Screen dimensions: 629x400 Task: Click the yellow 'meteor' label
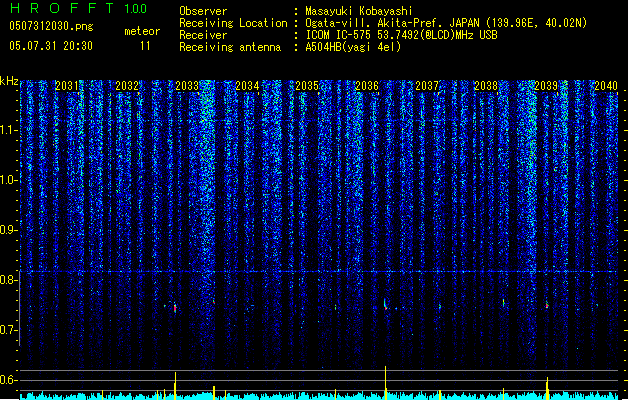(x=142, y=31)
